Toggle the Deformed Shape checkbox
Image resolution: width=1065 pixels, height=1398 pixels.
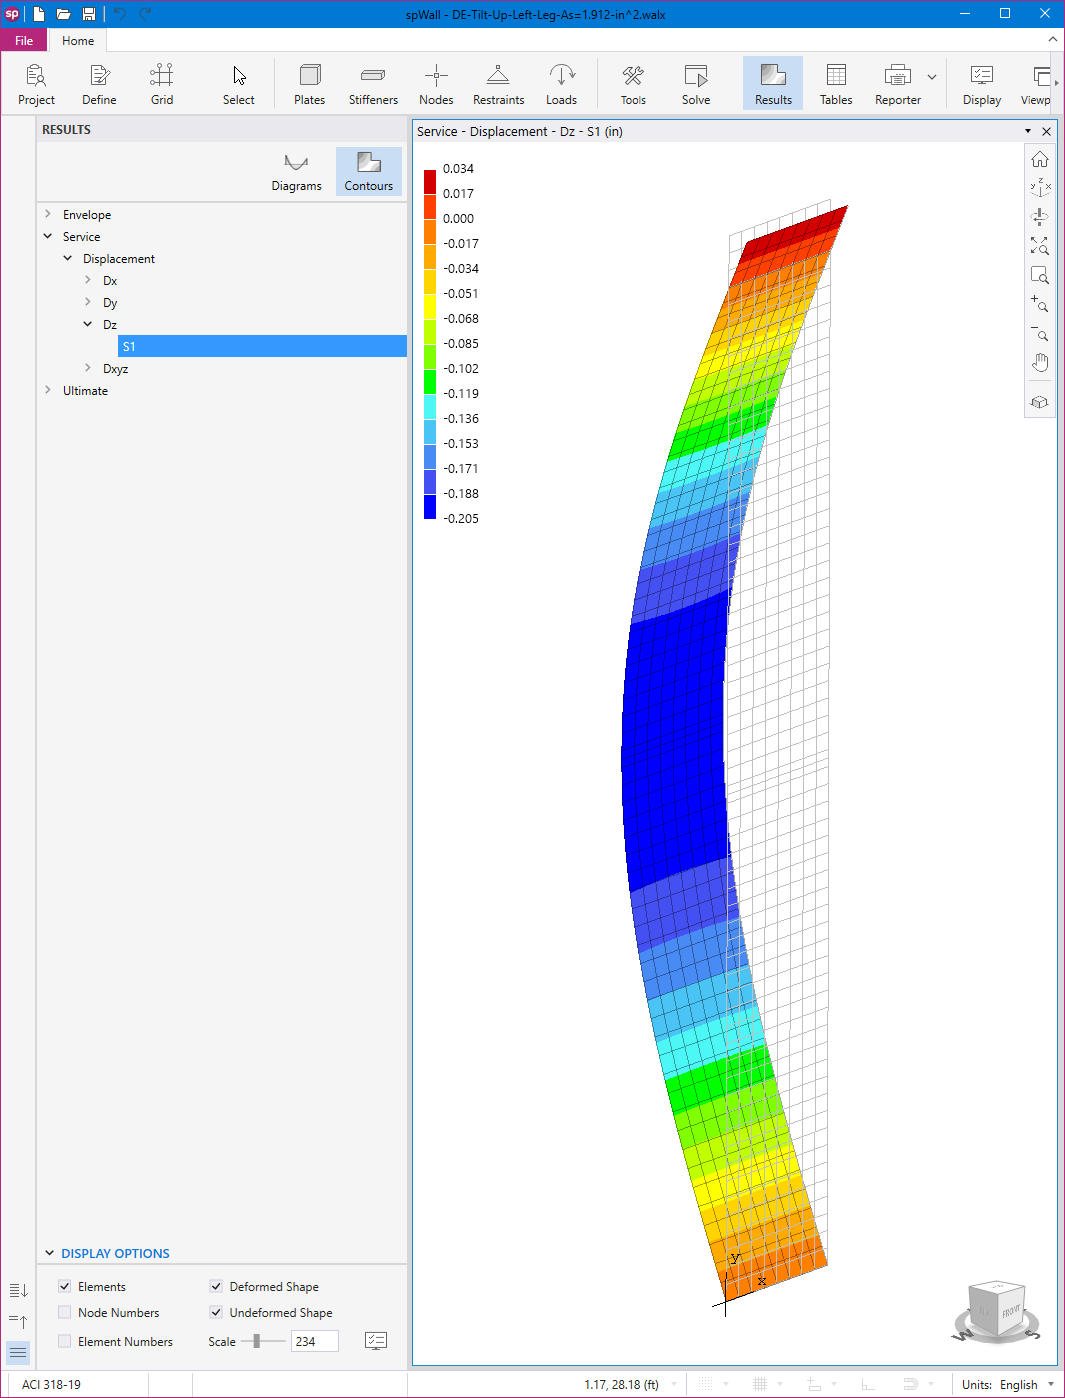click(216, 1287)
